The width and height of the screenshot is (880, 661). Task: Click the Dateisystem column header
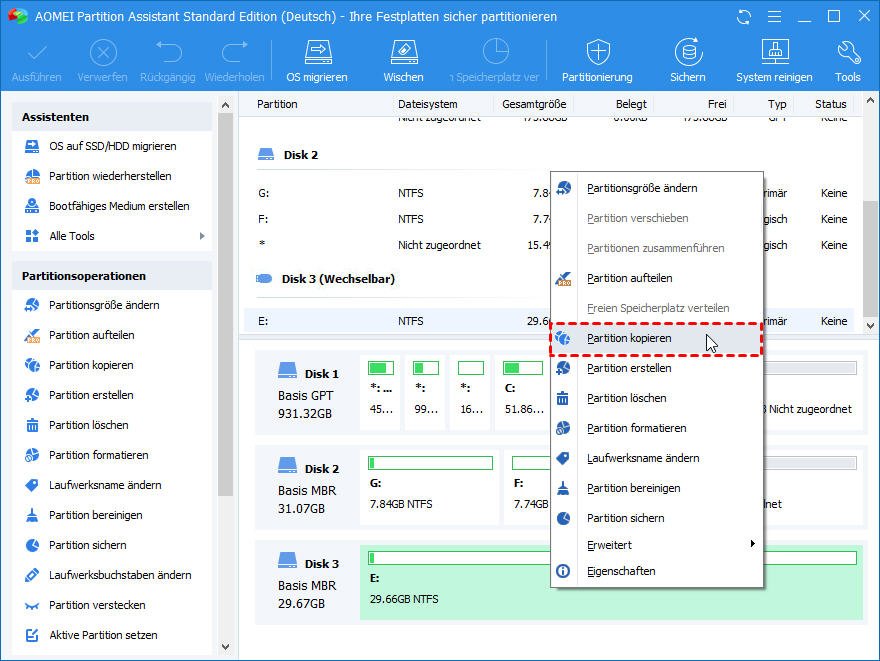(428, 104)
